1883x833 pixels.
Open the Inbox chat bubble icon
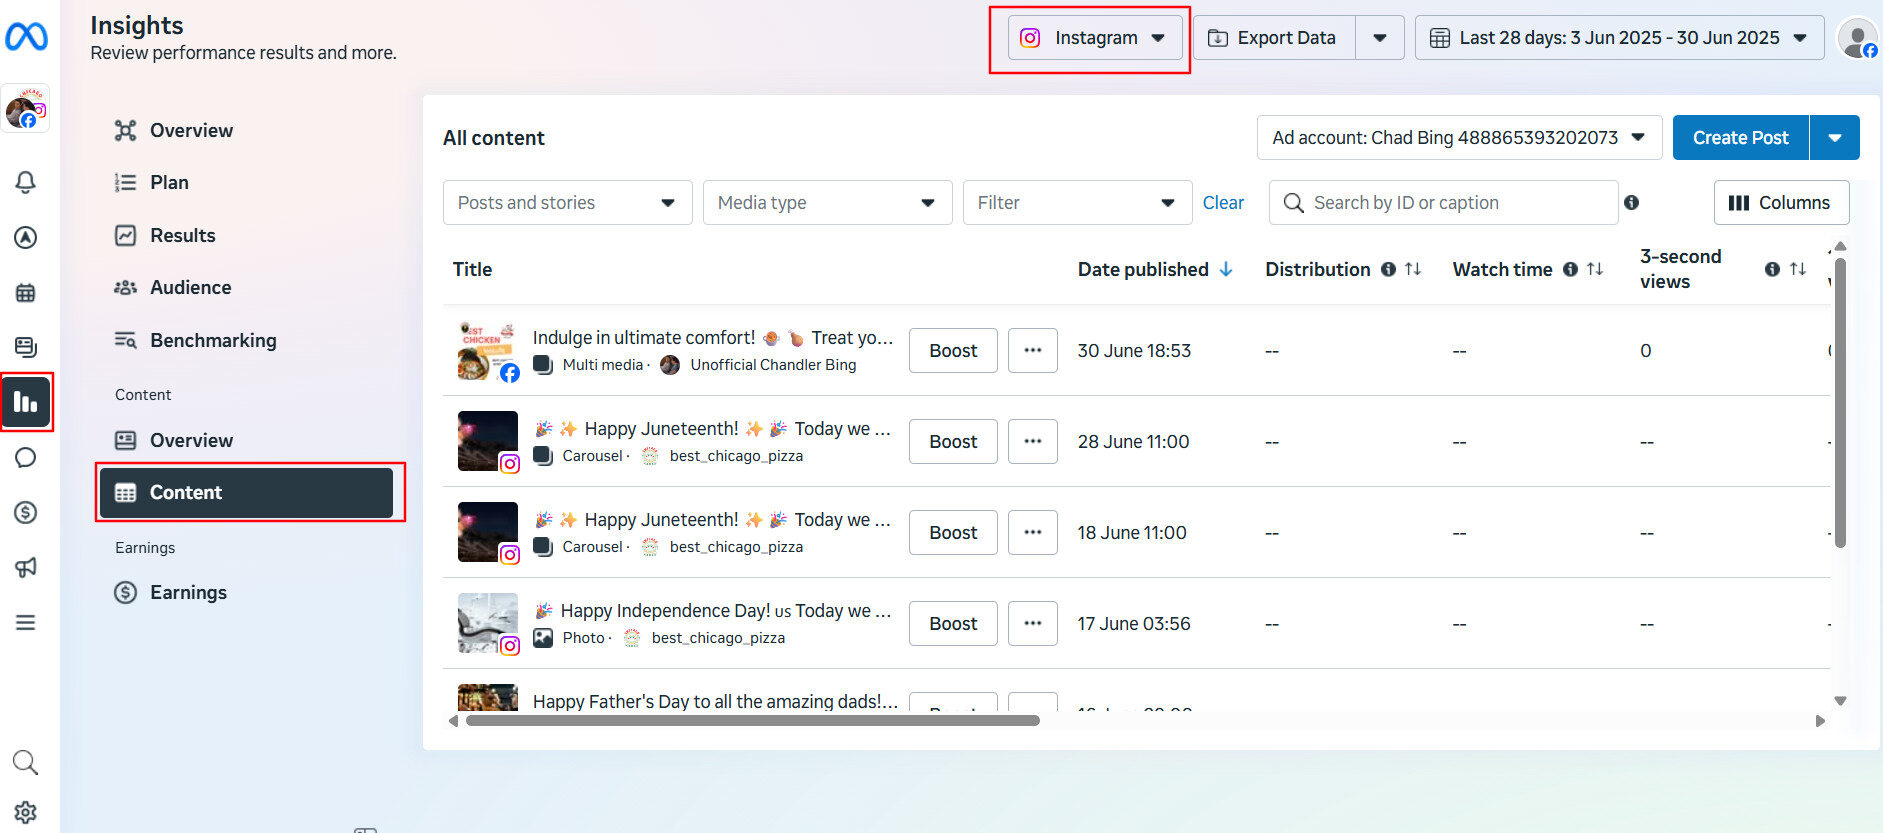pyautogui.click(x=26, y=458)
